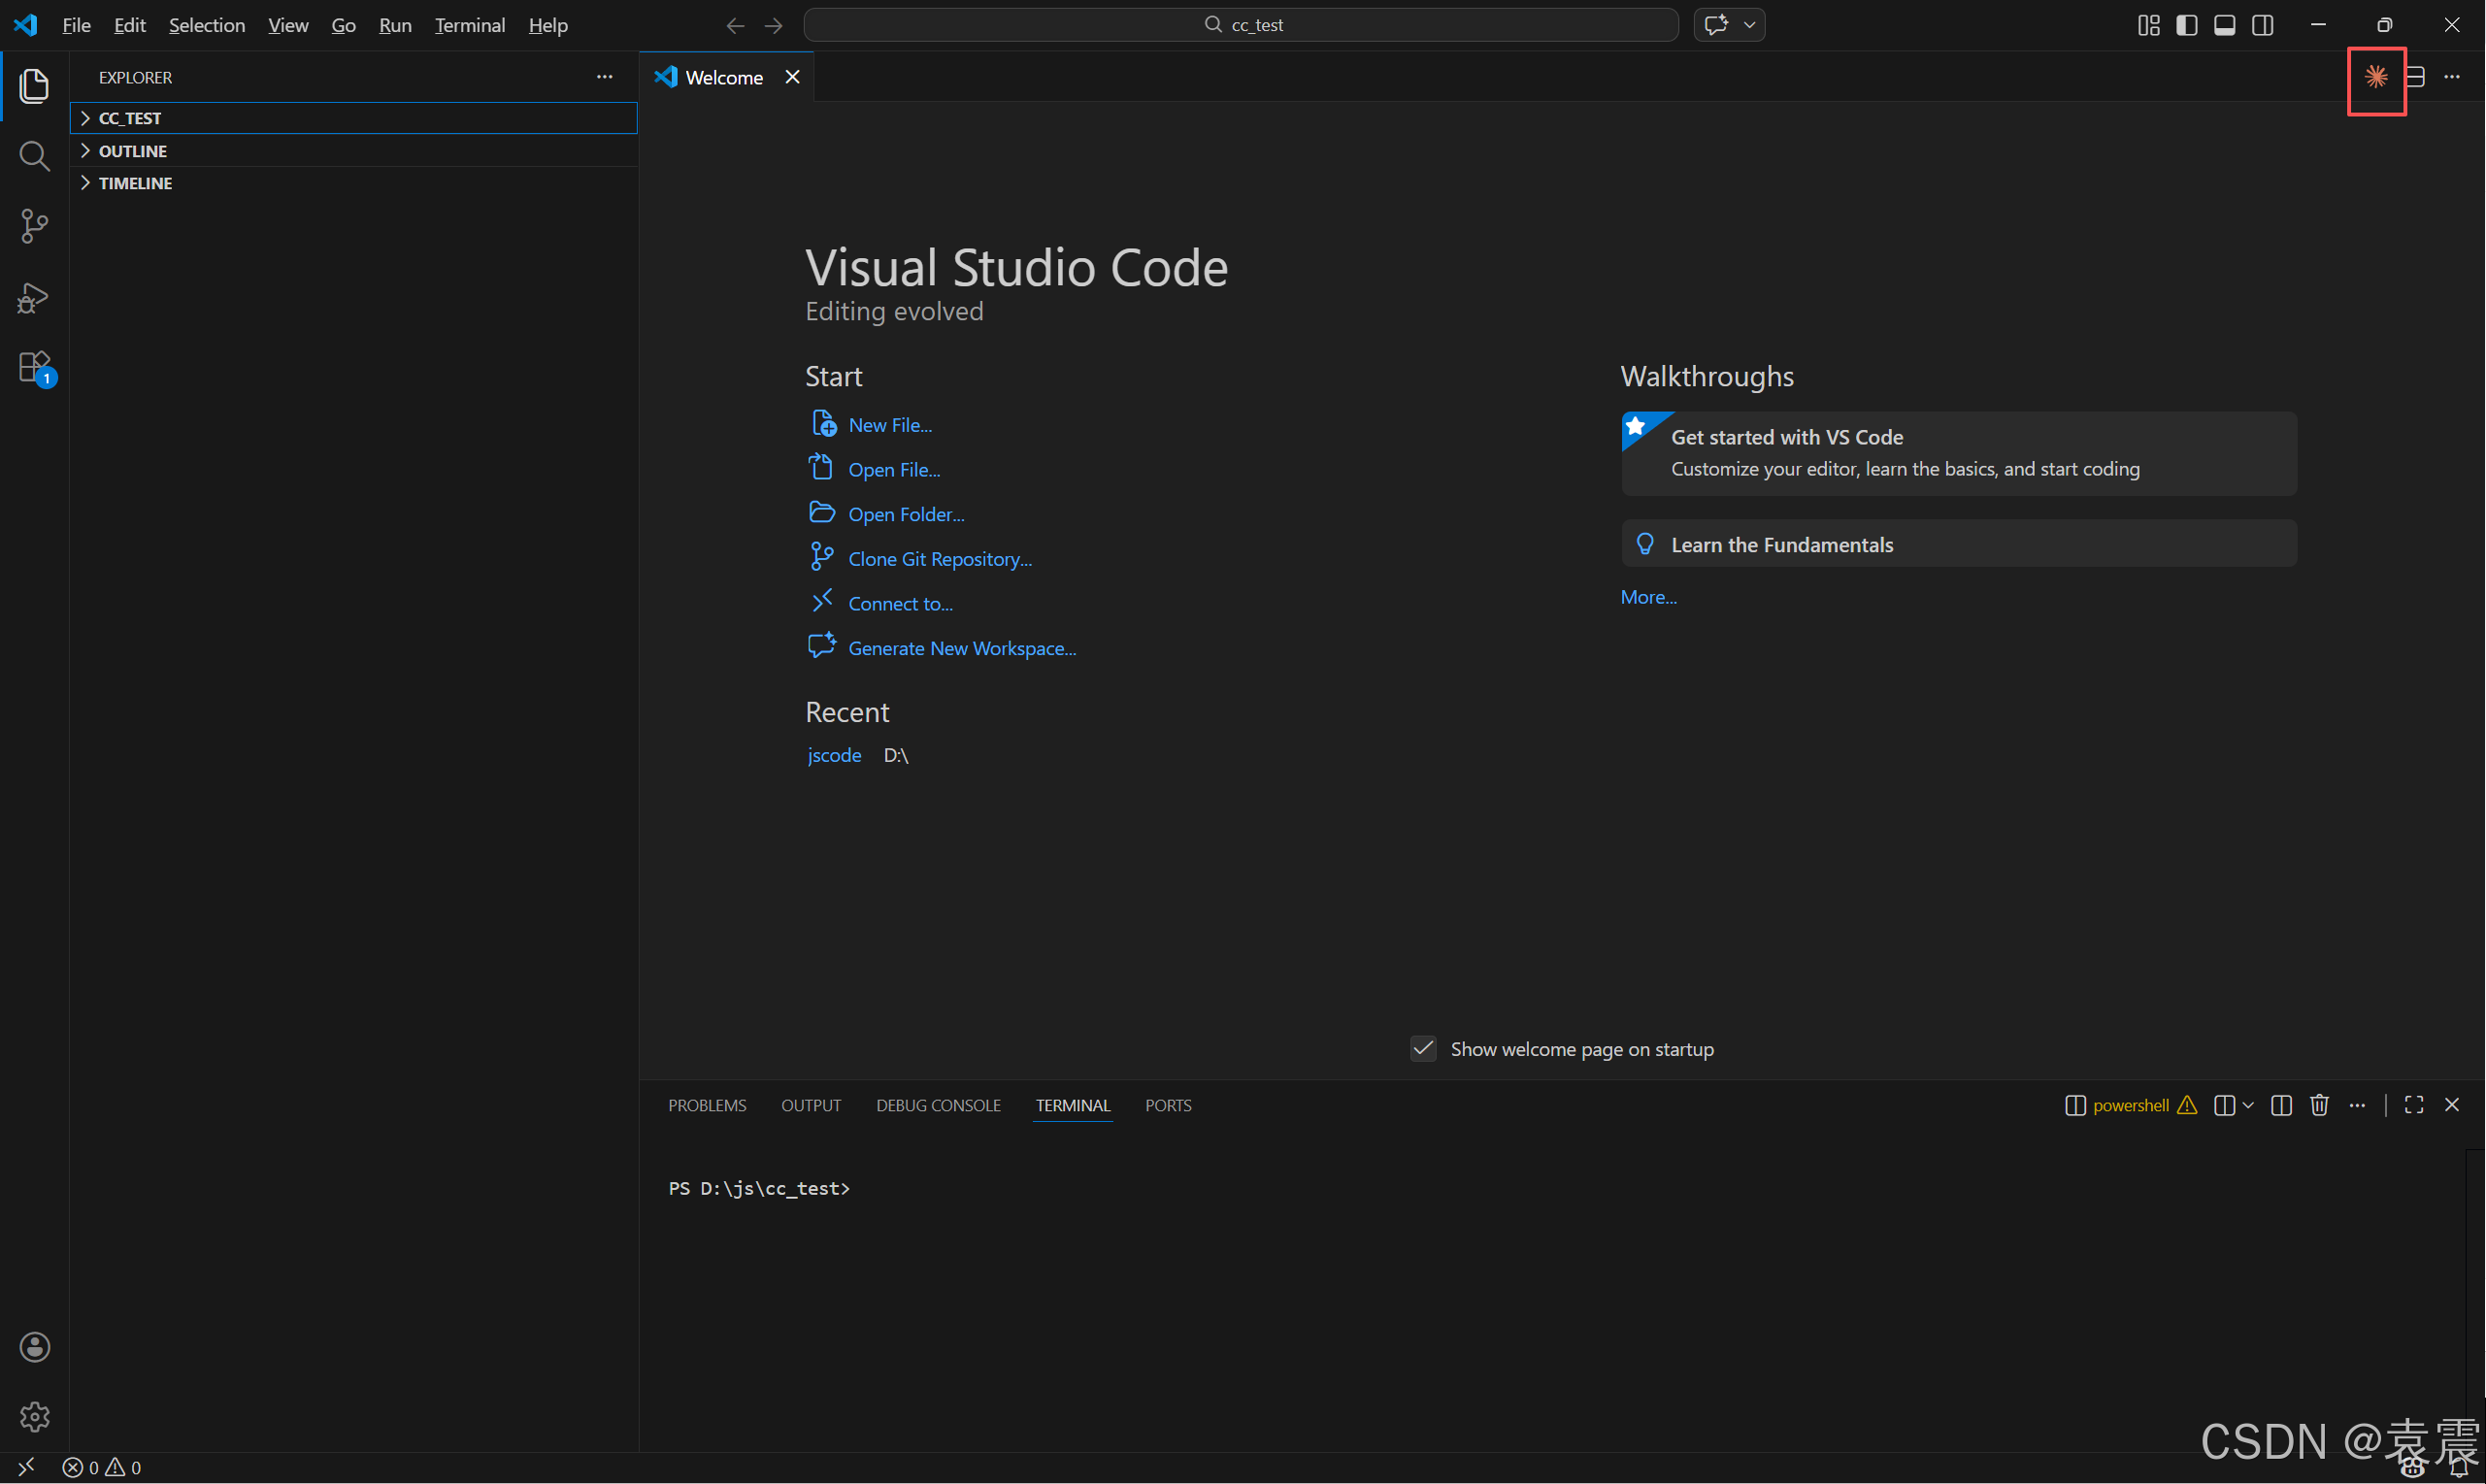Expand the OUTLINE section

coord(132,151)
